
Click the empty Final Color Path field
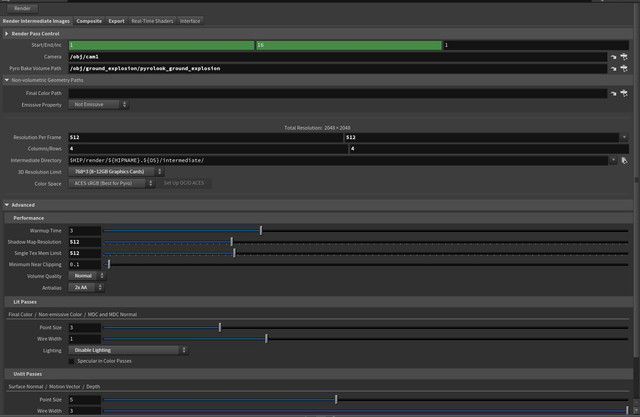(x=338, y=93)
